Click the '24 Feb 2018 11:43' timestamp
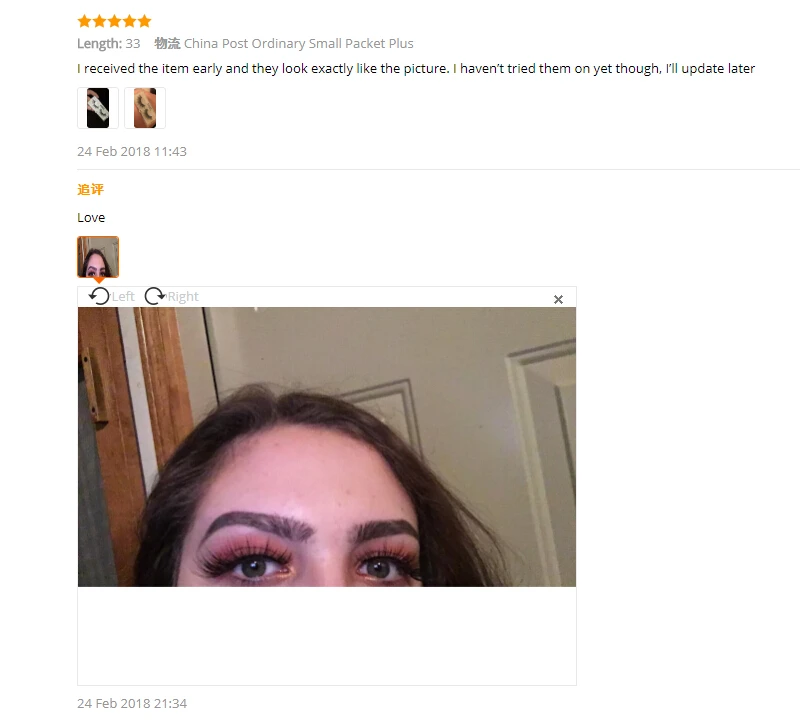800x722 pixels. point(132,152)
